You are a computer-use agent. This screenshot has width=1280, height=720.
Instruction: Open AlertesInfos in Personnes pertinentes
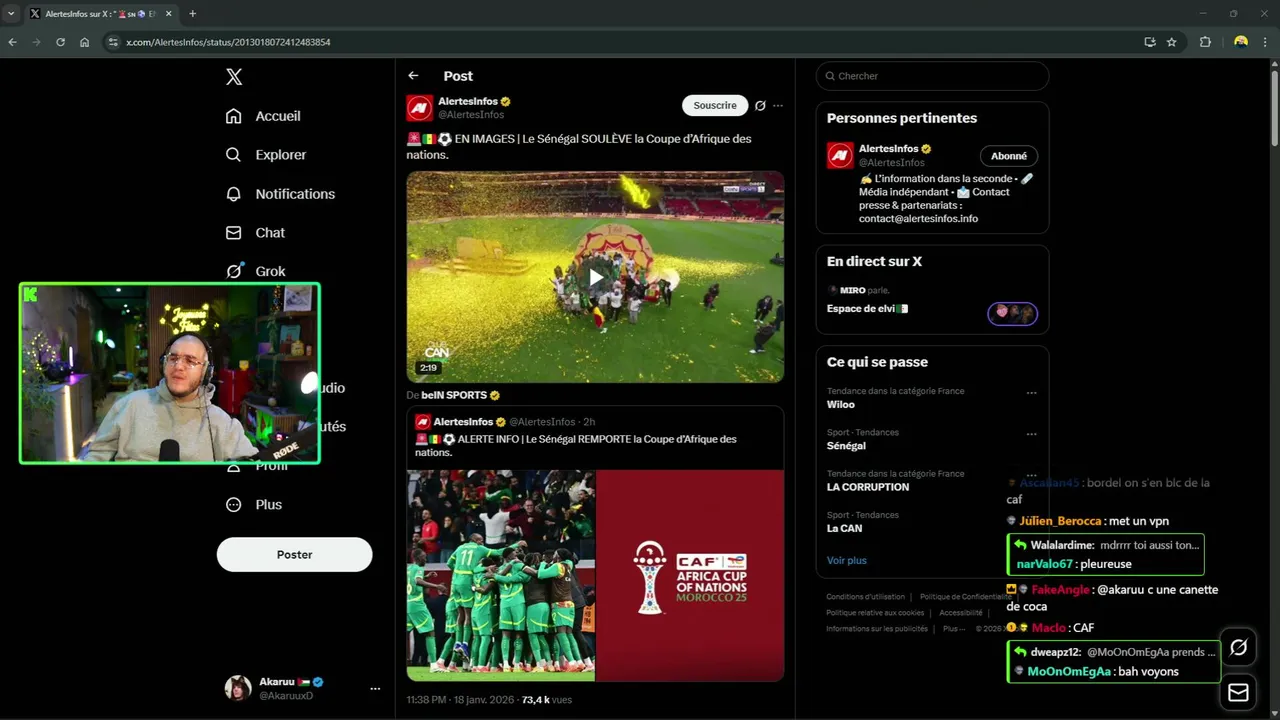point(889,149)
